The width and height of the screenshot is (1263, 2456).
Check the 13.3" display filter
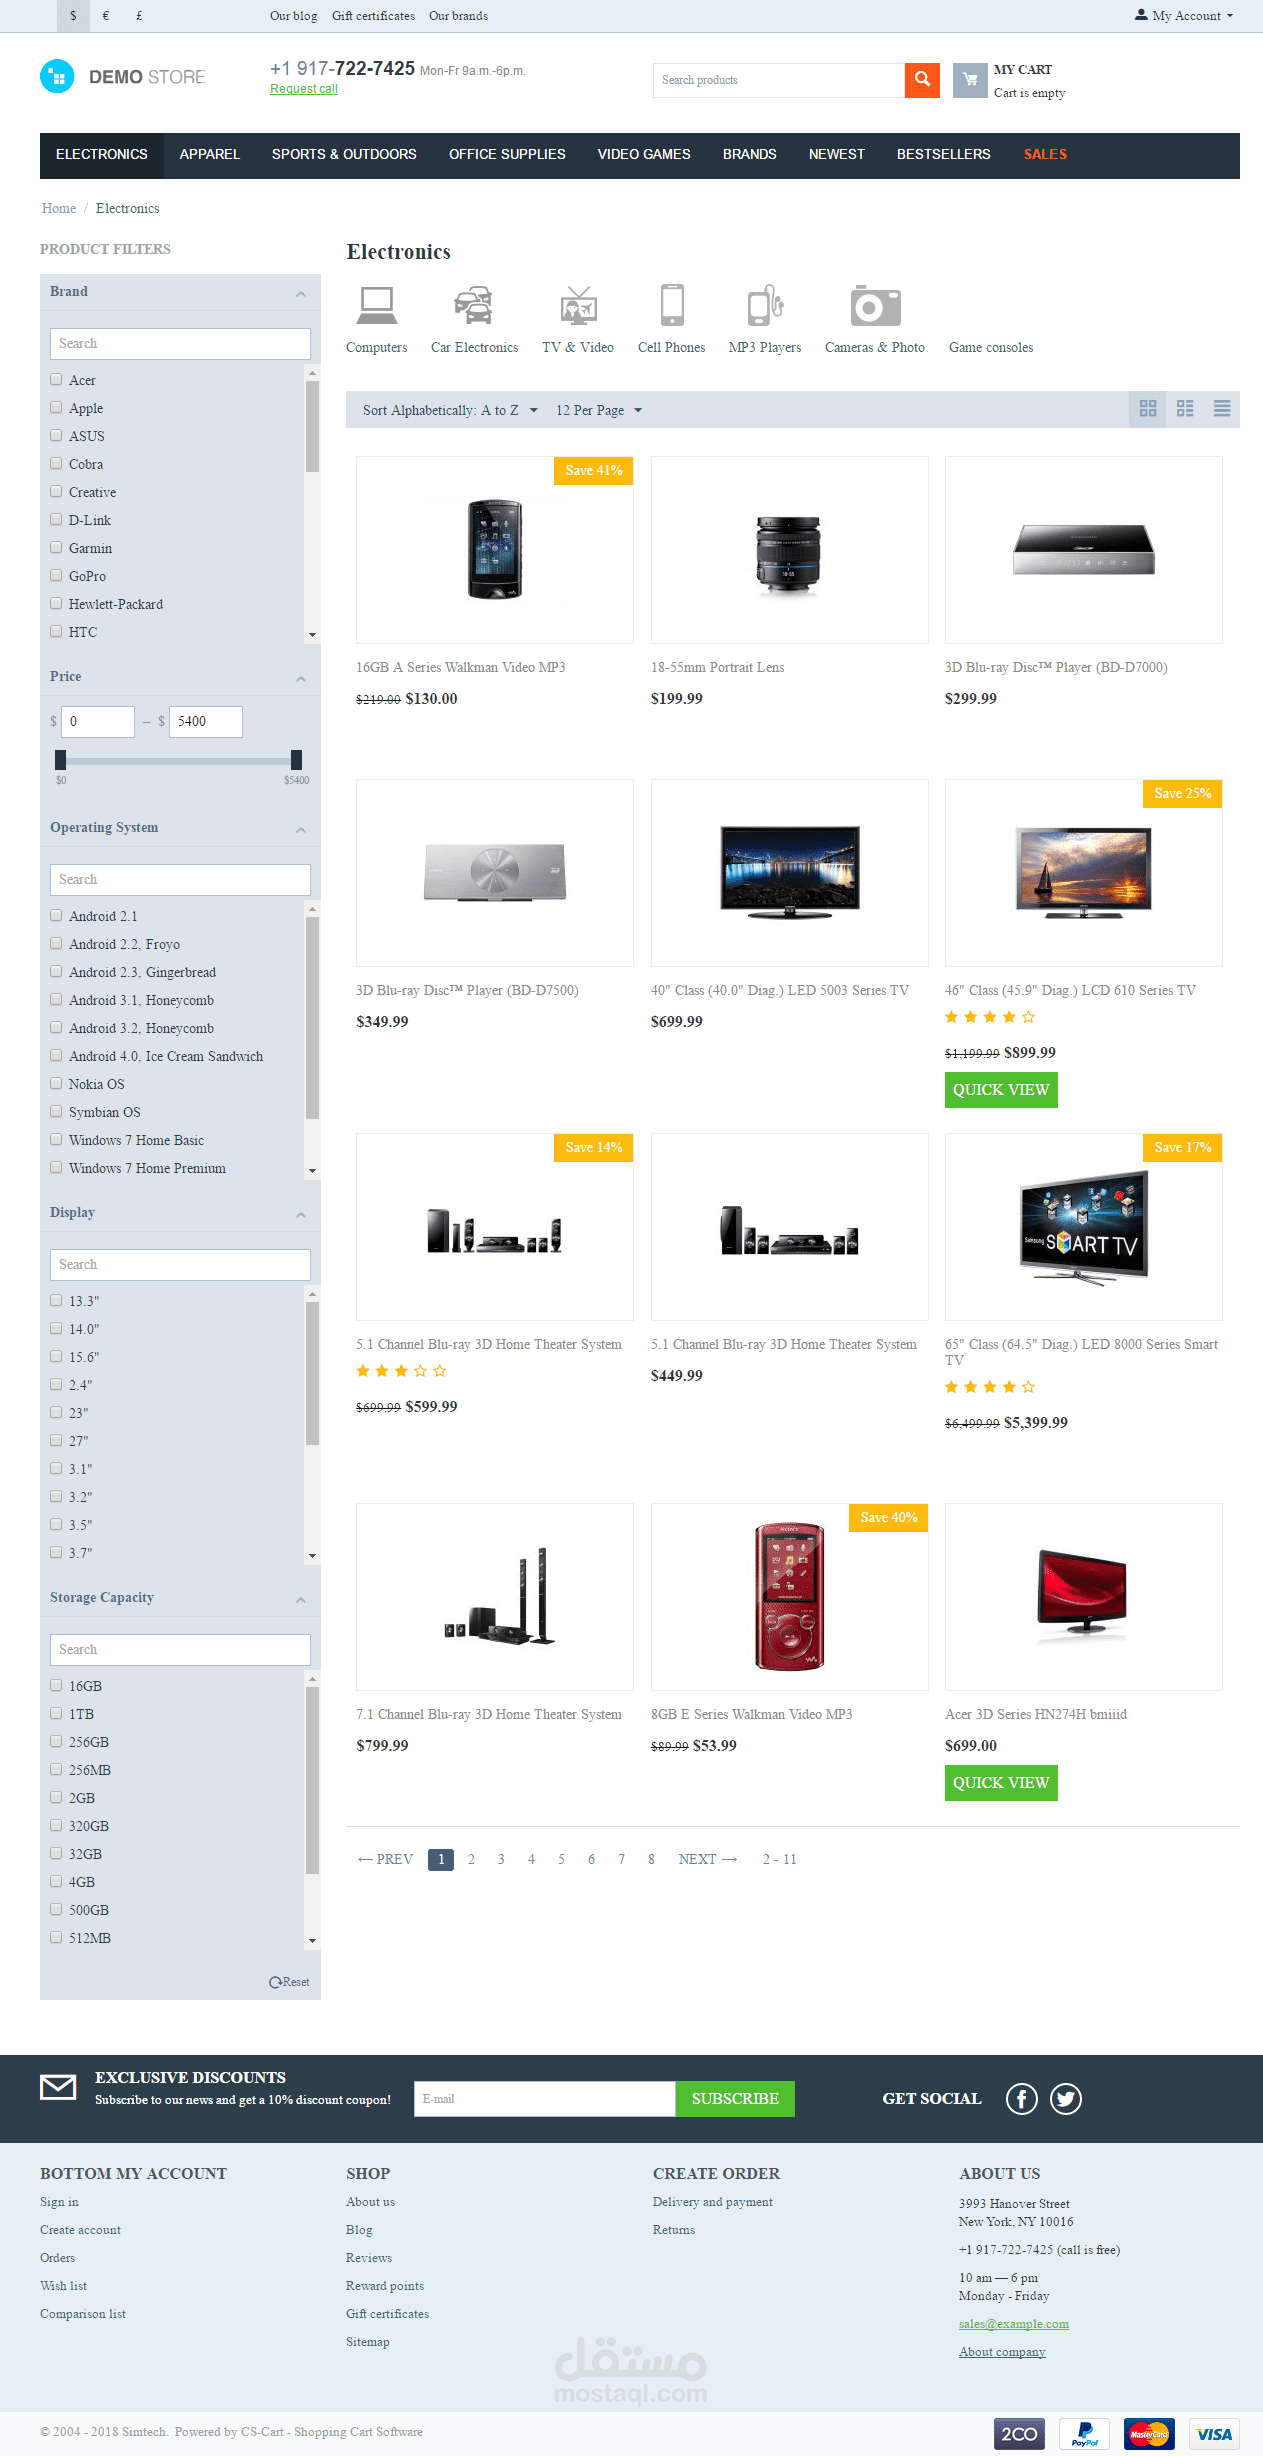[x=57, y=1301]
